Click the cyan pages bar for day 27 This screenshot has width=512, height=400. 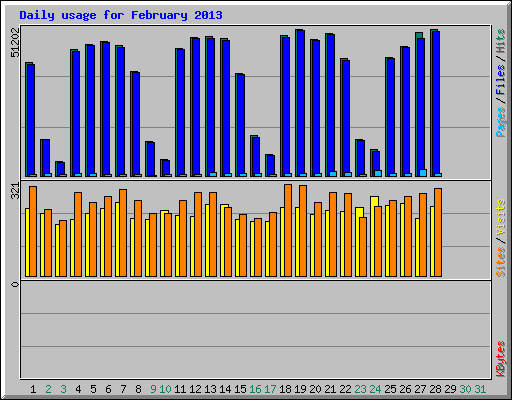[x=423, y=173]
